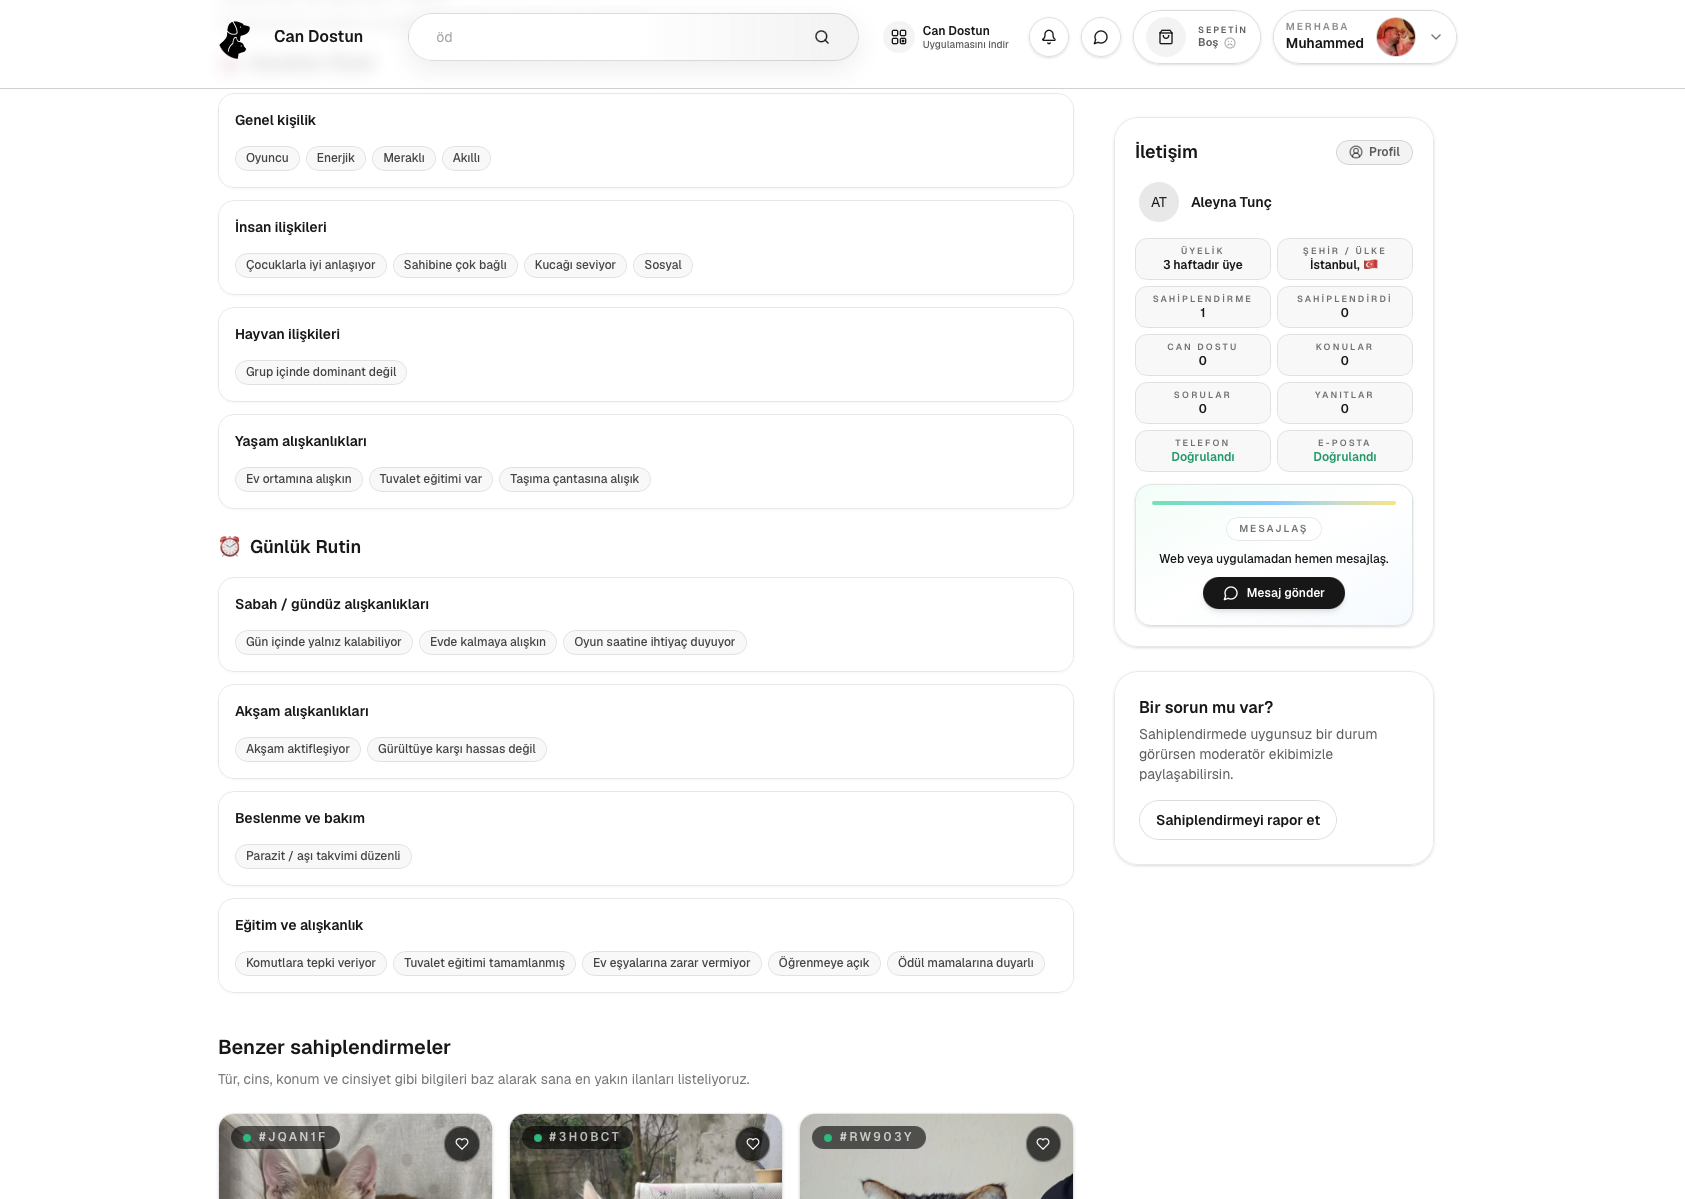
Task: Click the Can Dostun brand name
Action: (318, 36)
